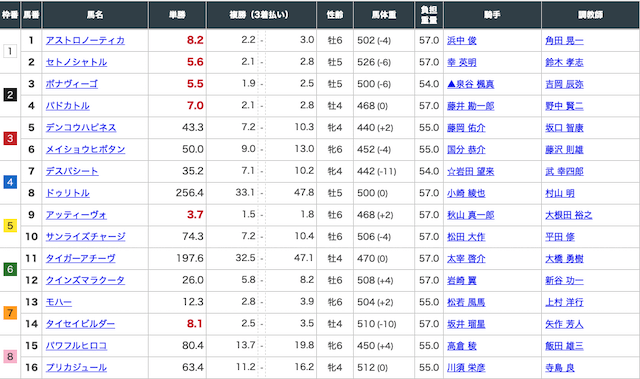
Task: Select the 騎手 column header
Action: point(492,15)
